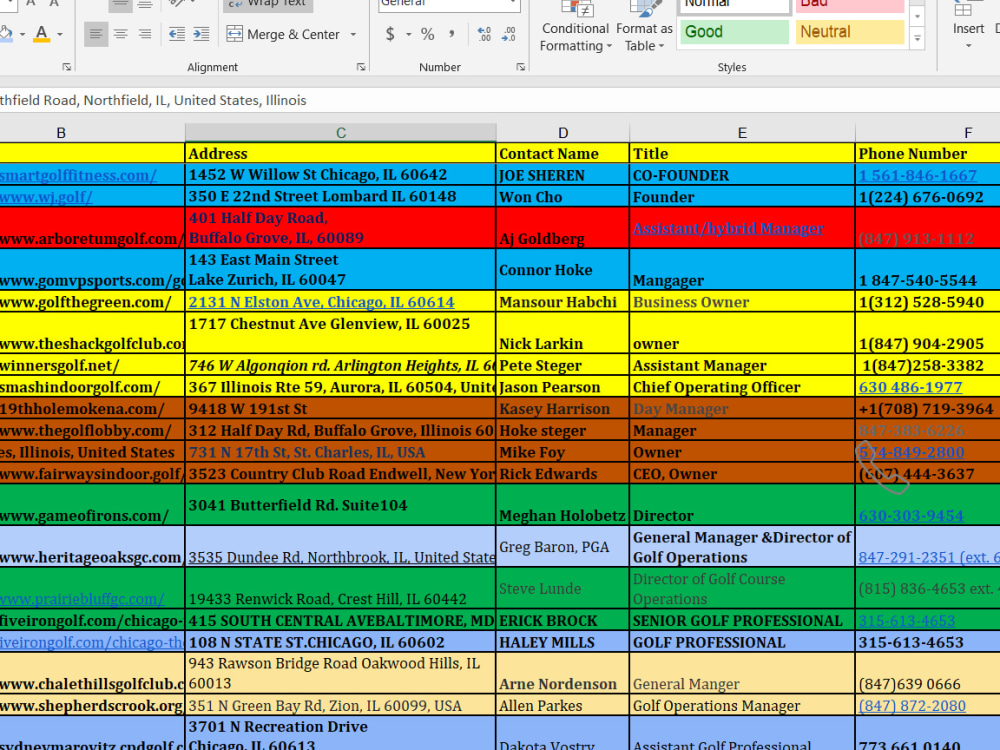Click the Decrease Decimal icon

coord(509,34)
